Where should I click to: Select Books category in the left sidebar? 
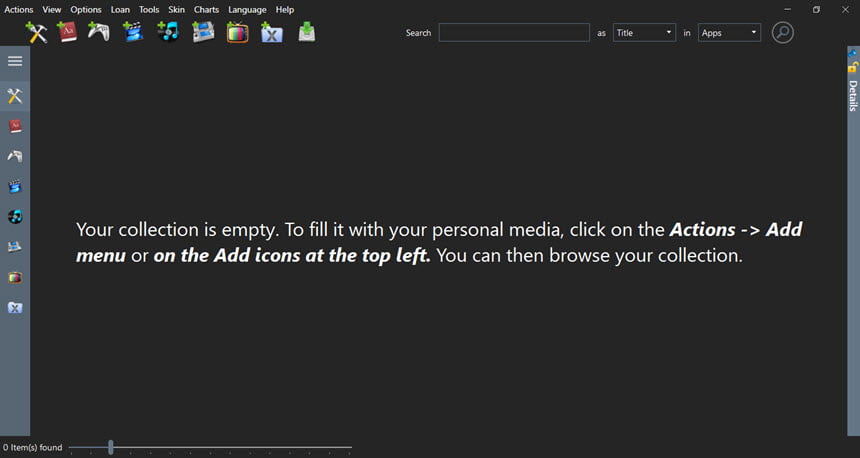pos(15,126)
